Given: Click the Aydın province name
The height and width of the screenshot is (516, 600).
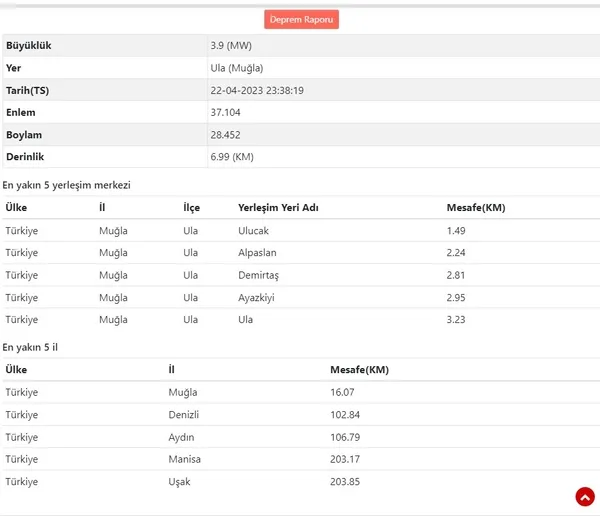Looking at the screenshot, I should click(x=181, y=437).
